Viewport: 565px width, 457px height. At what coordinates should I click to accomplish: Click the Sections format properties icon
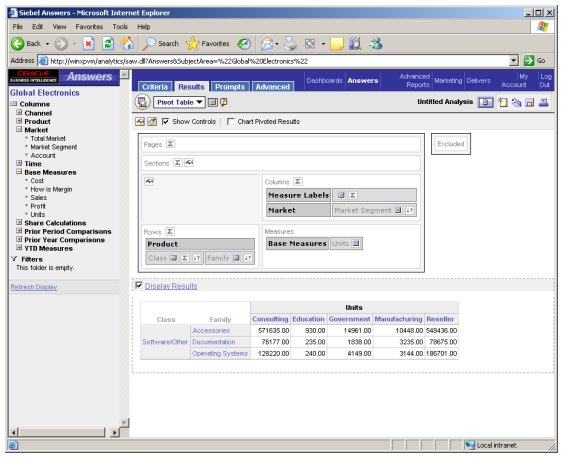[x=189, y=163]
